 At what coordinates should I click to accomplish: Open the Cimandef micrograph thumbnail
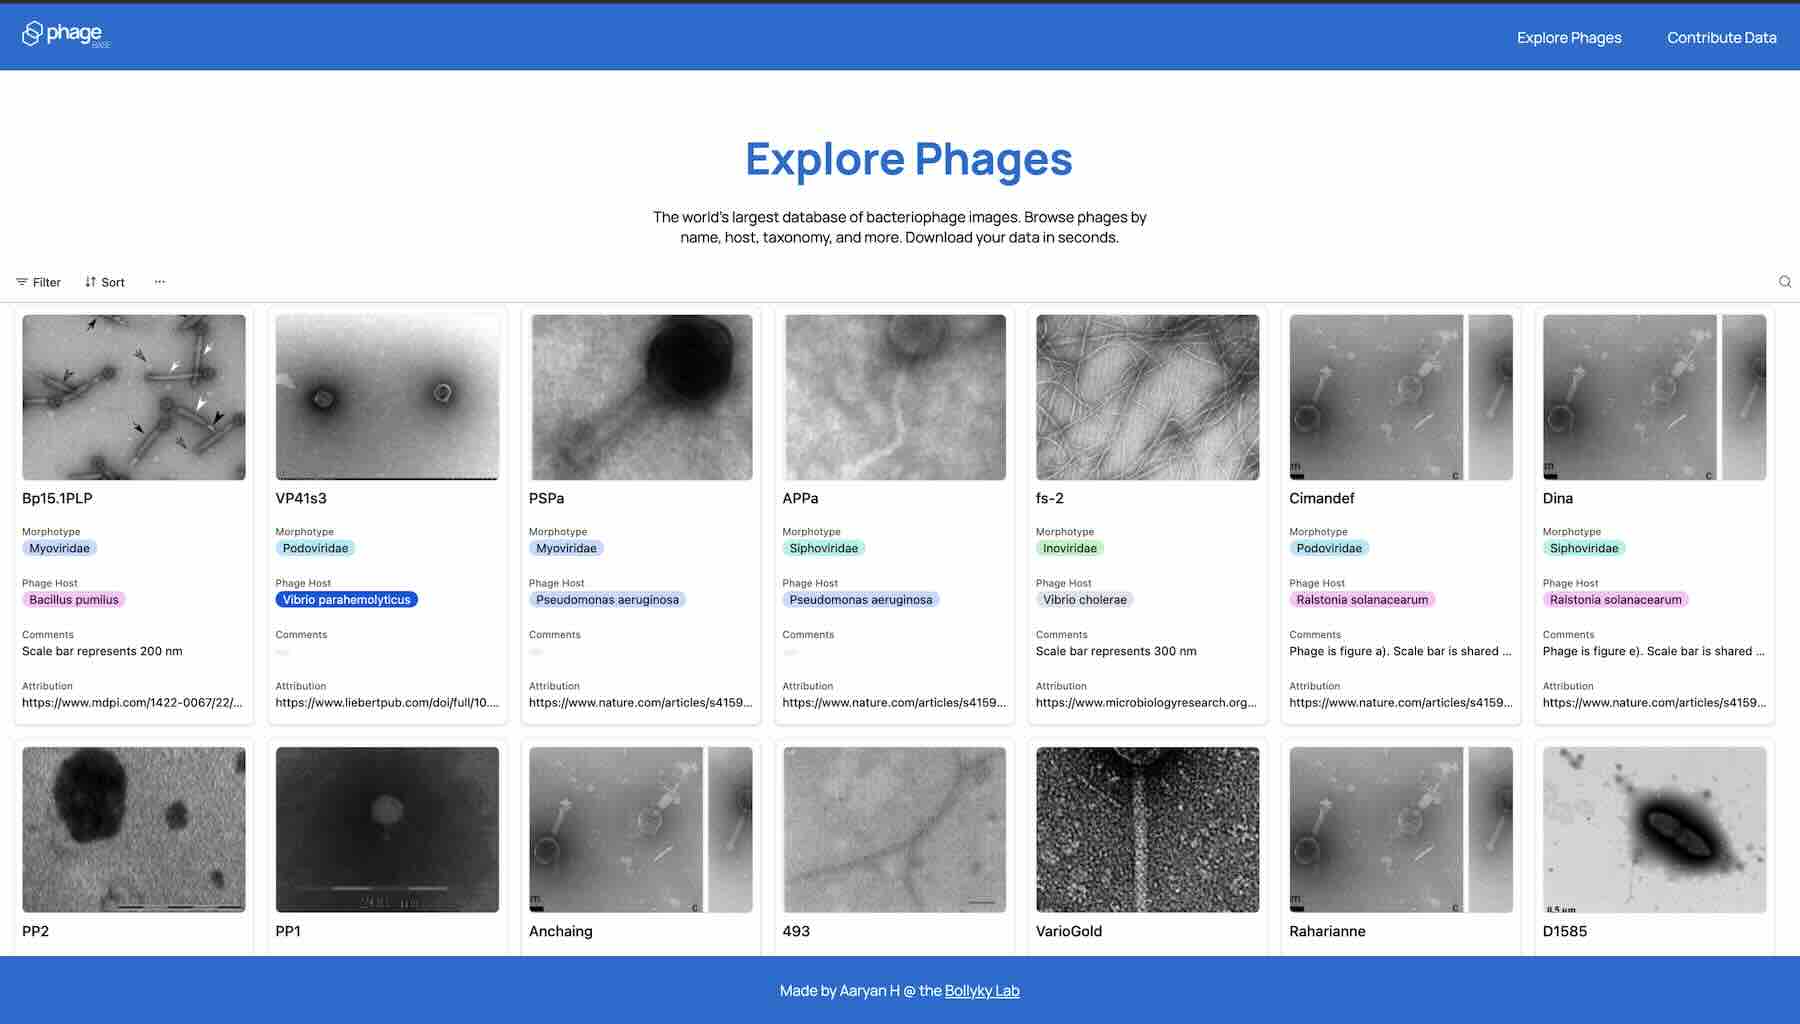(x=1401, y=397)
